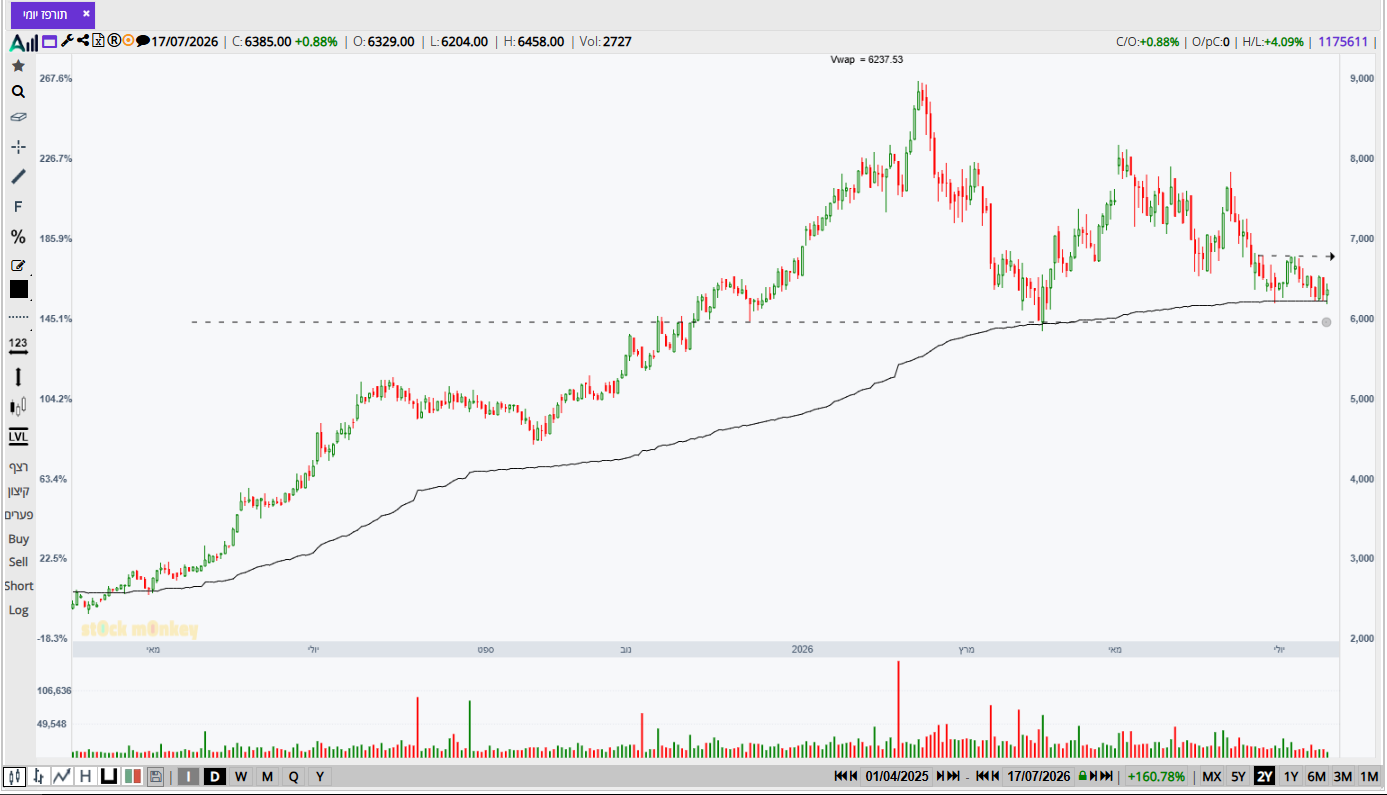Image resolution: width=1387 pixels, height=795 pixels.
Task: Choose the Fibonacci F tool
Action: pos(18,207)
